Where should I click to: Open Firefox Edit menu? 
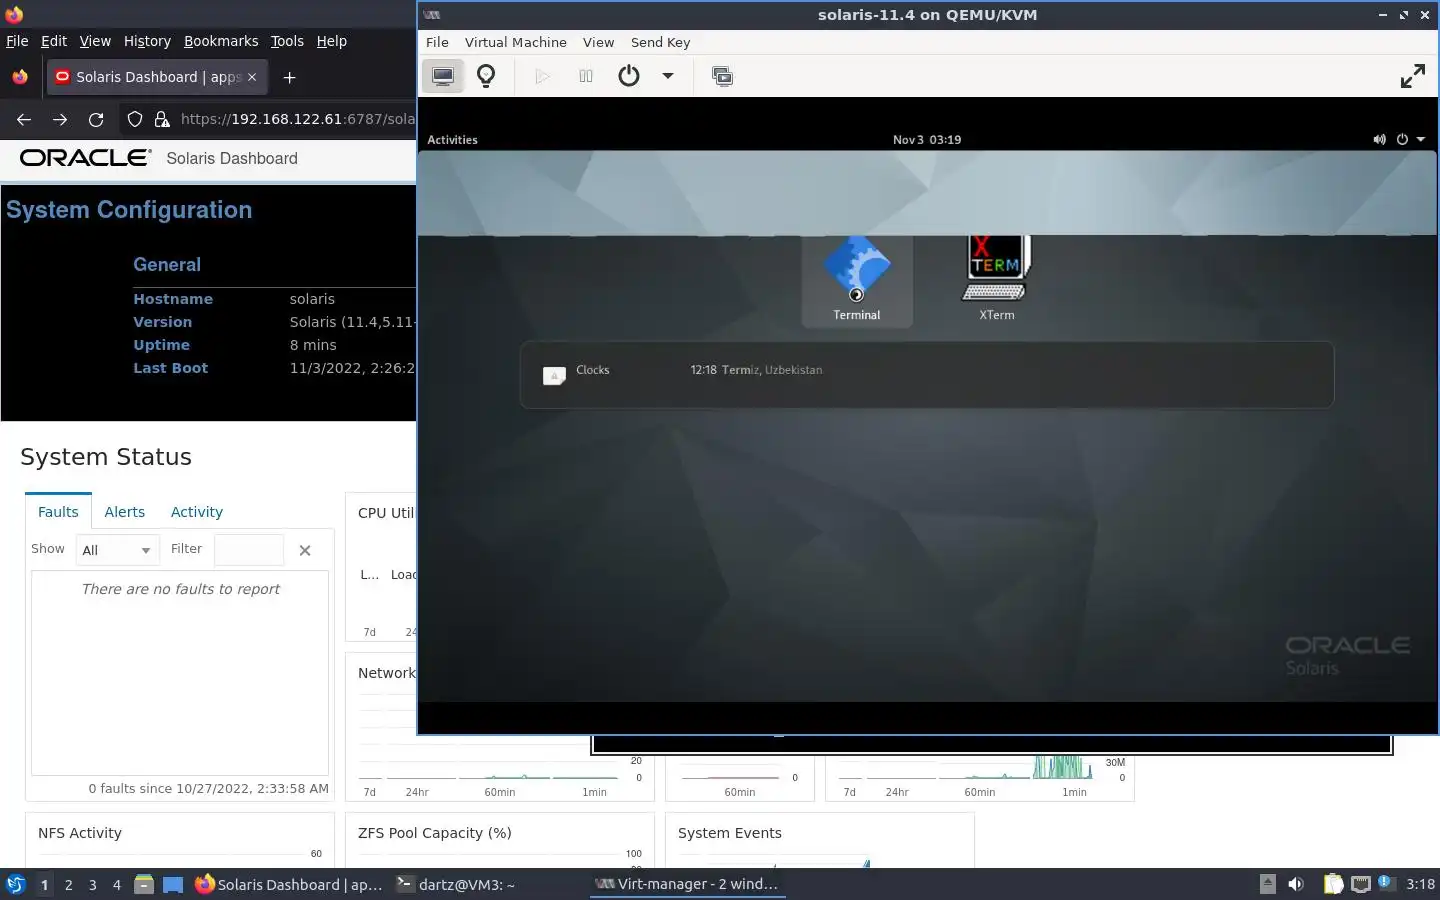(54, 41)
